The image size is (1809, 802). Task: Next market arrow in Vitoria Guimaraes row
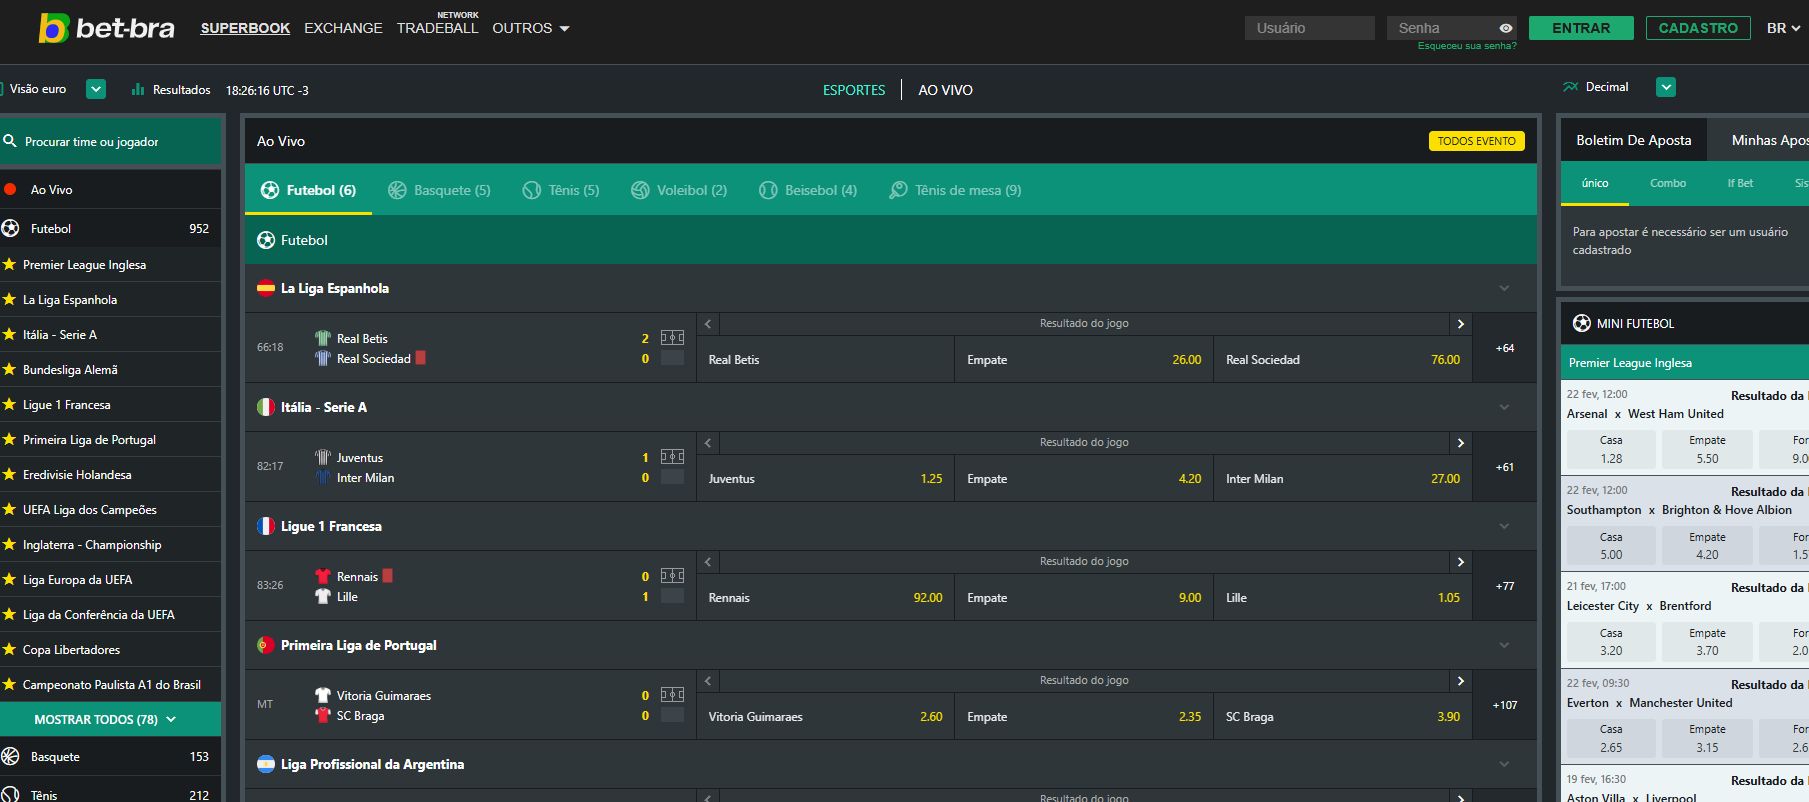[1461, 681]
